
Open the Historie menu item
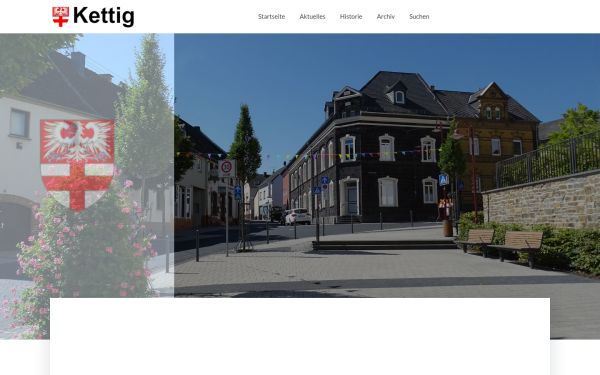(351, 16)
